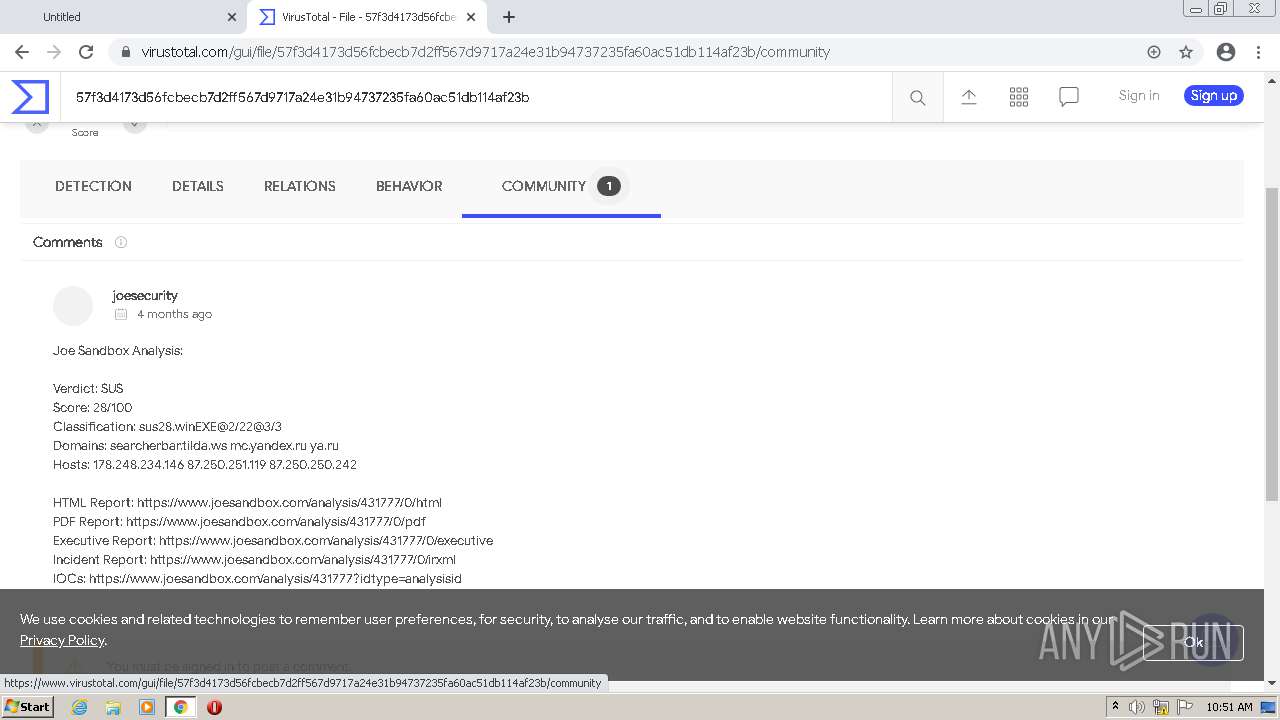The image size is (1280, 720).
Task: Click PDF Report joesandbox URL
Action: (276, 522)
